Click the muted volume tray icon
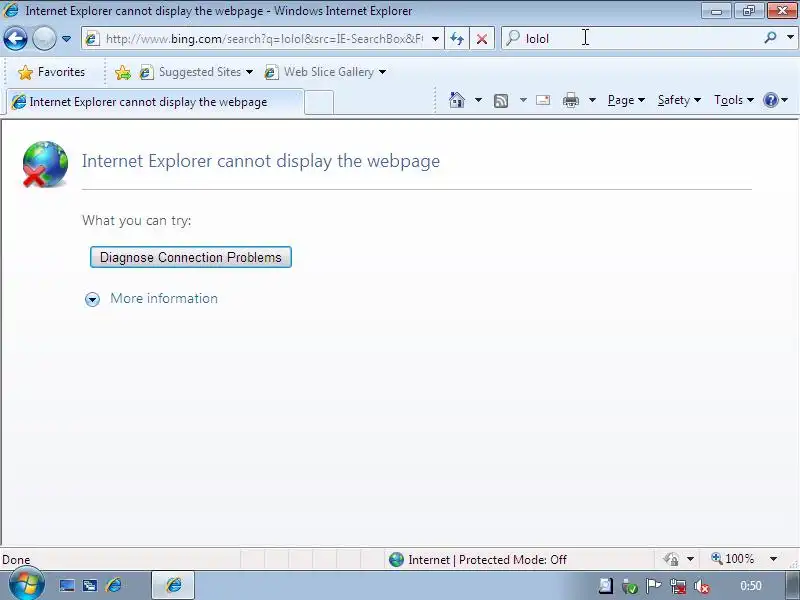Viewport: 800px width, 600px height. tap(702, 587)
